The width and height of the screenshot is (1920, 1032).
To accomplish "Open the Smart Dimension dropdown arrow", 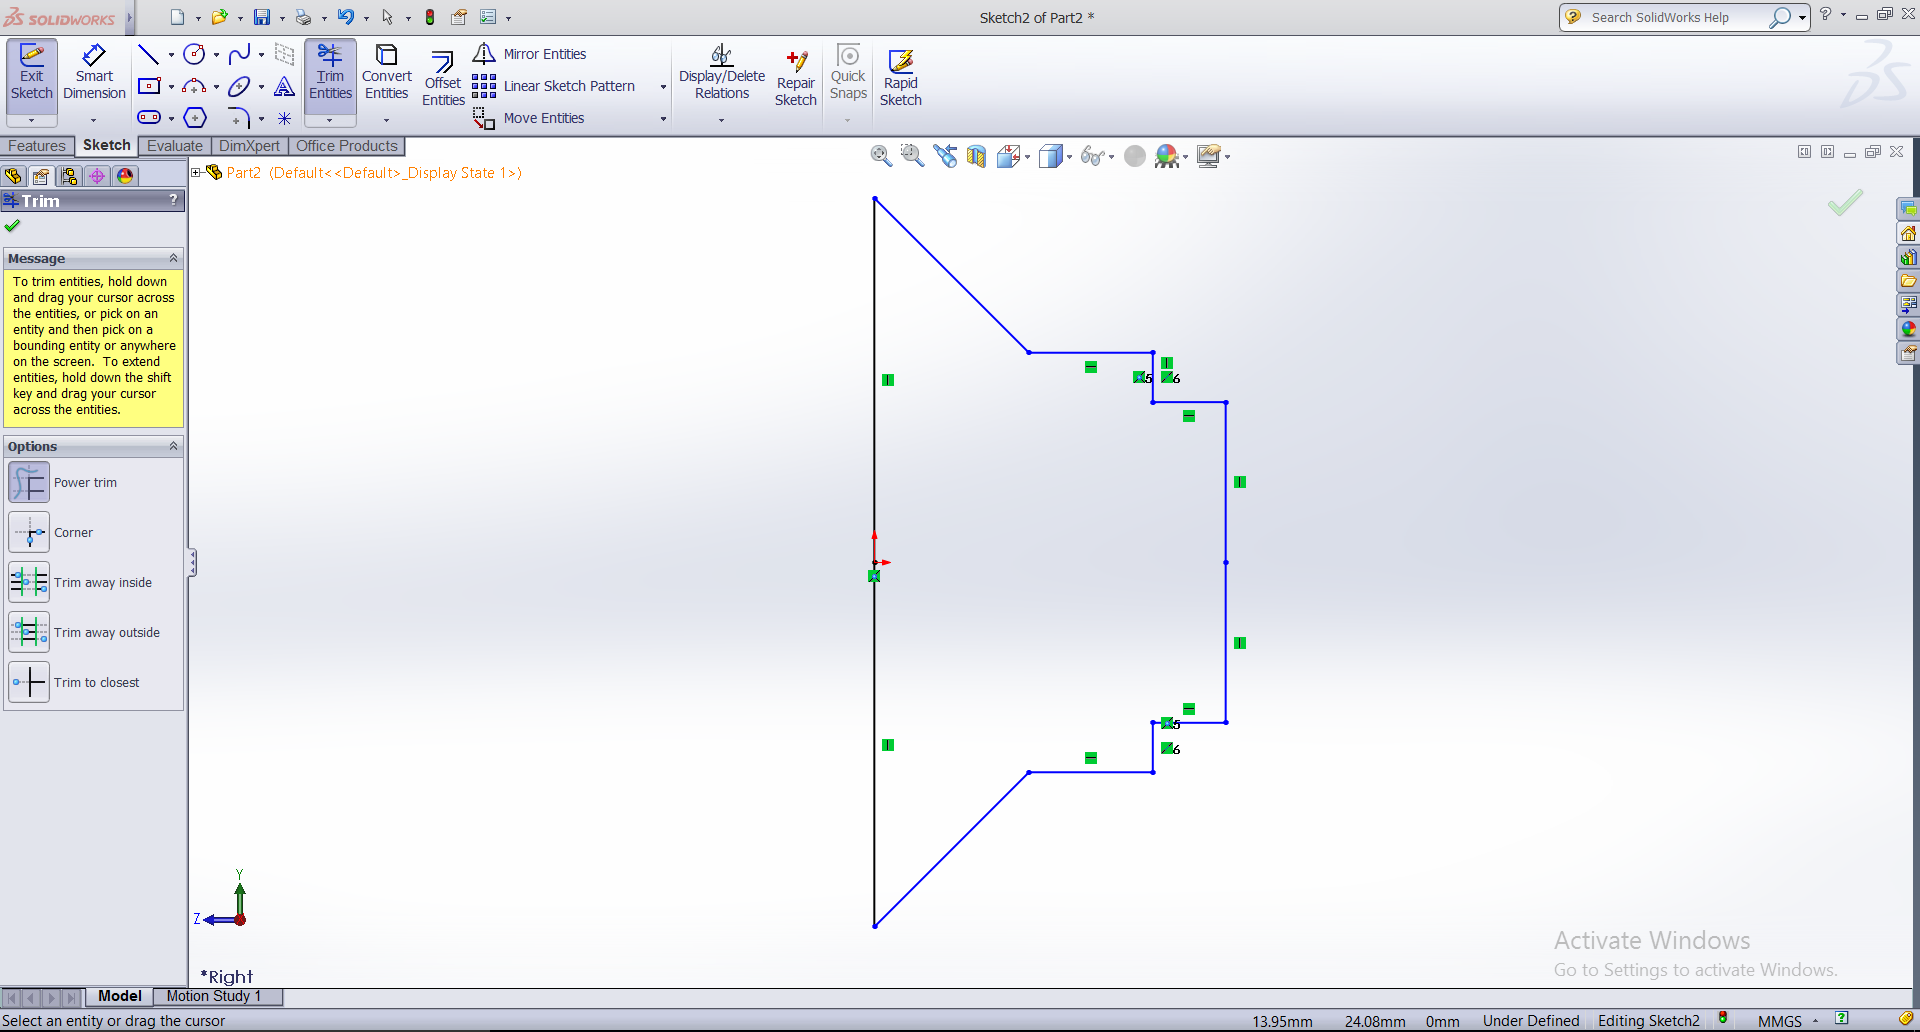I will pyautogui.click(x=94, y=120).
